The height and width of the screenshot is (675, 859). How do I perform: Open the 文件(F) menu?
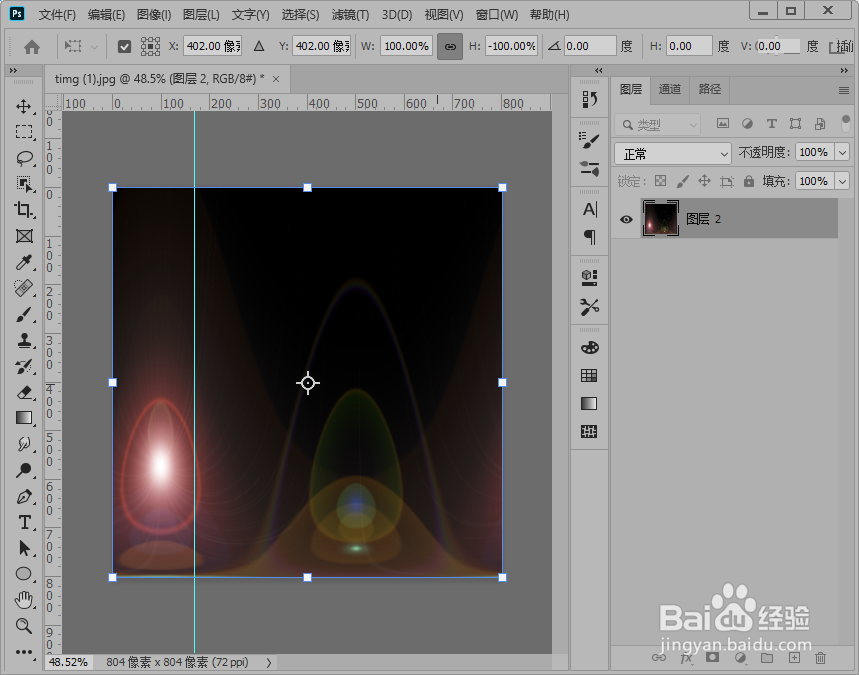point(57,15)
